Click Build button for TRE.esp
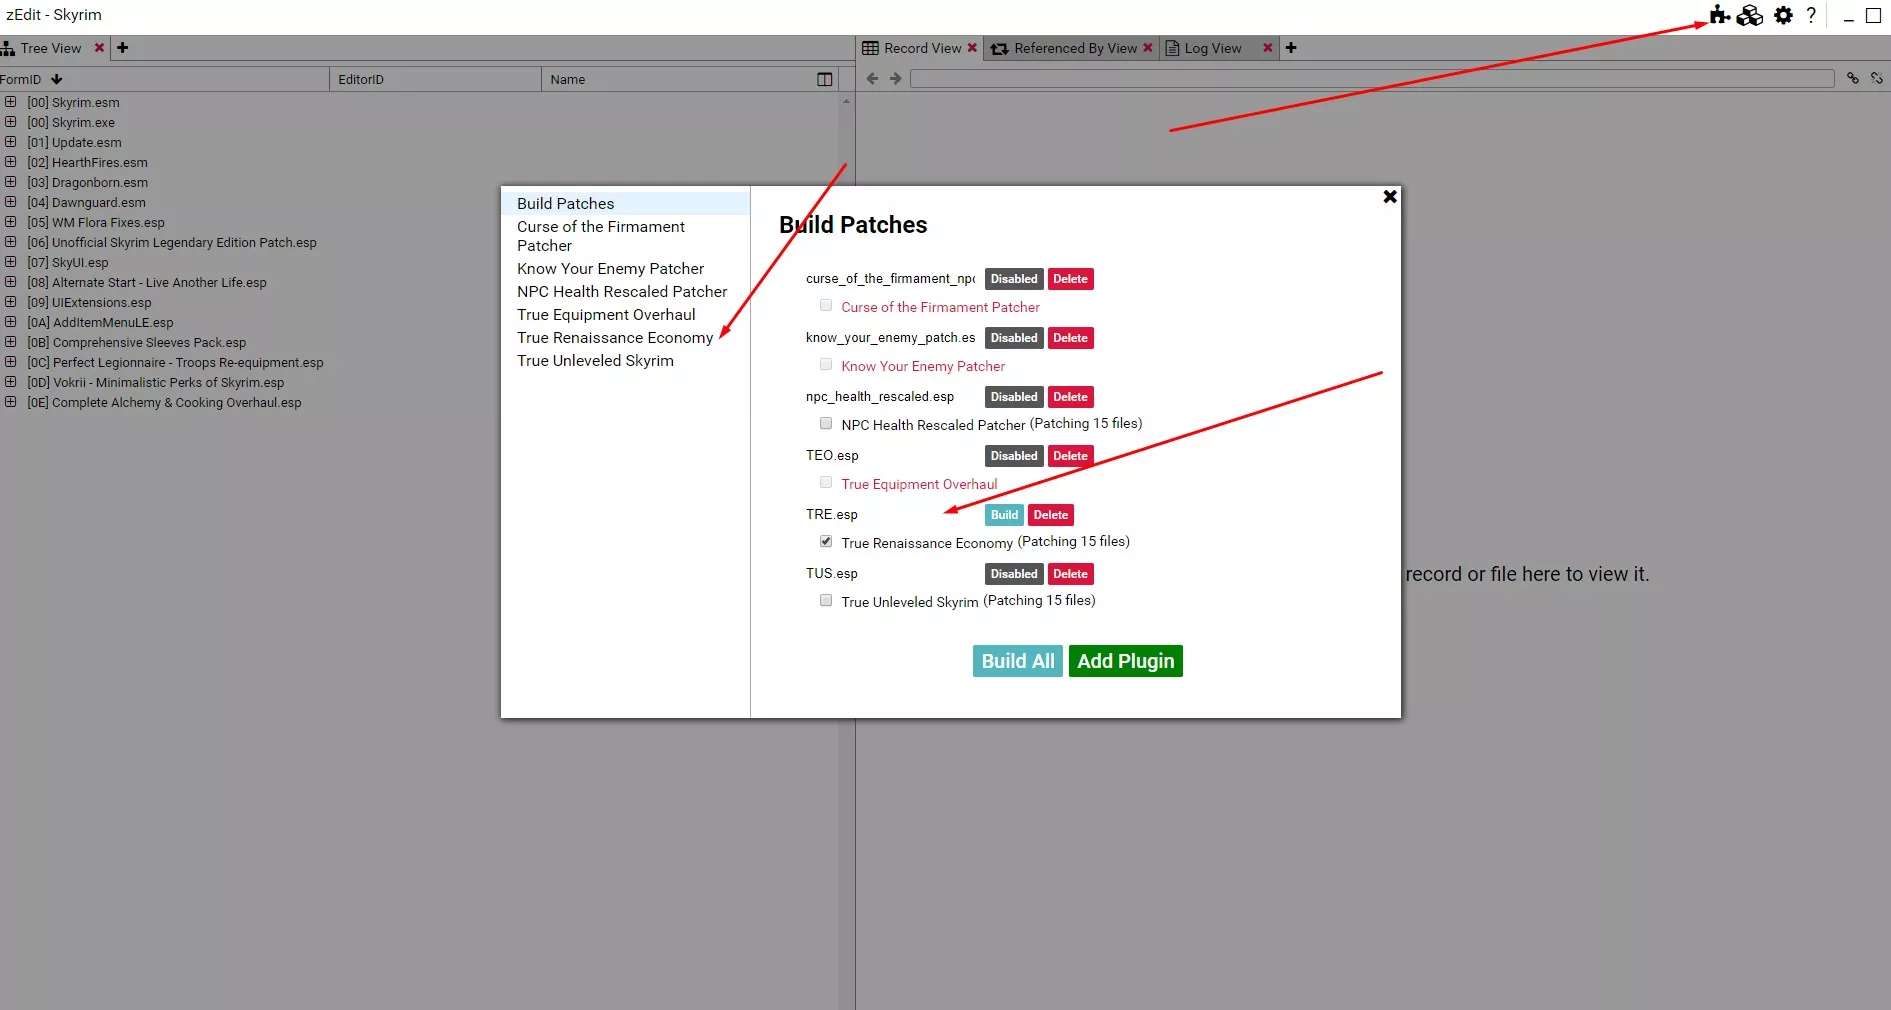1891x1010 pixels. 1004,515
